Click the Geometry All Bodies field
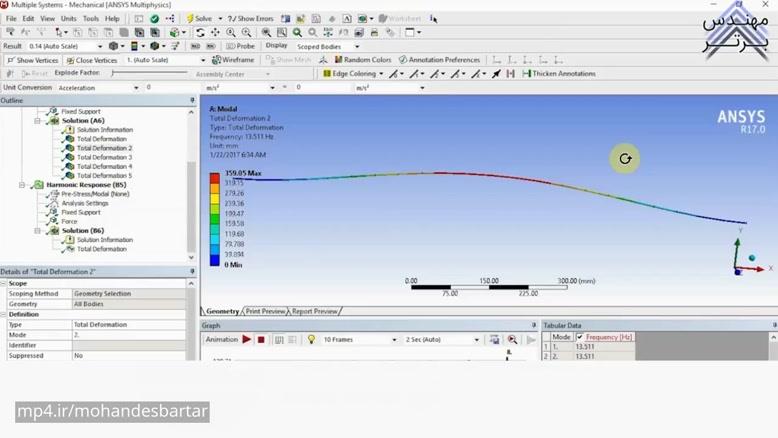This screenshot has width=778, height=438. [129, 304]
